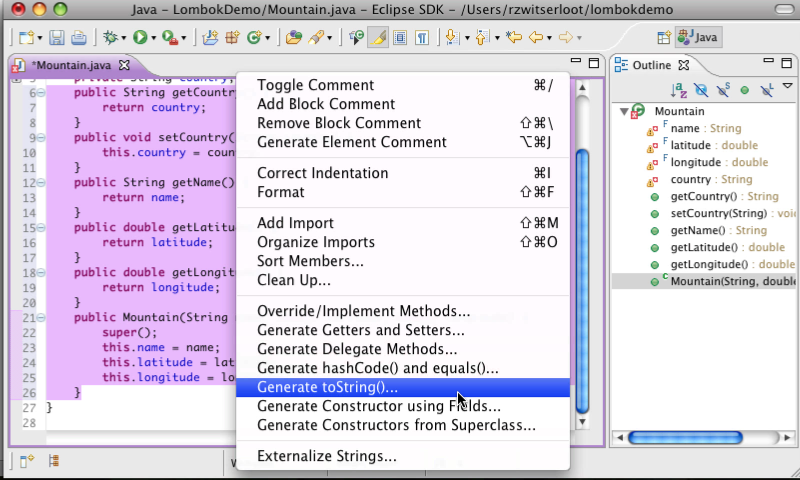The image size is (800, 480).
Task: Fold the getCountry method at line 6
Action: tap(41, 93)
